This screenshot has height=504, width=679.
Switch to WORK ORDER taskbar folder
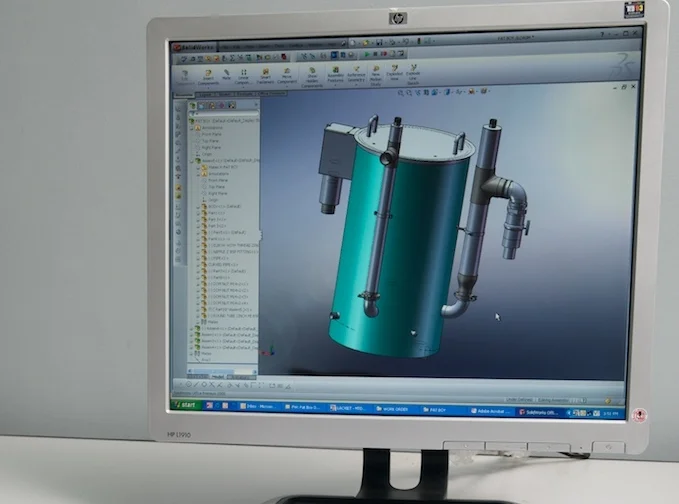392,409
